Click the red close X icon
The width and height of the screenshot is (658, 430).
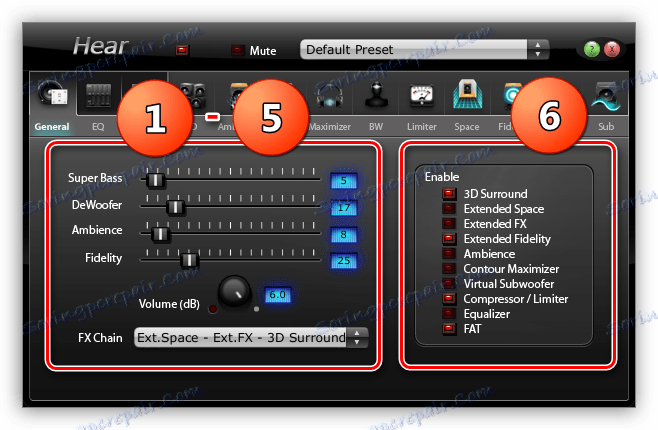pyautogui.click(x=612, y=50)
